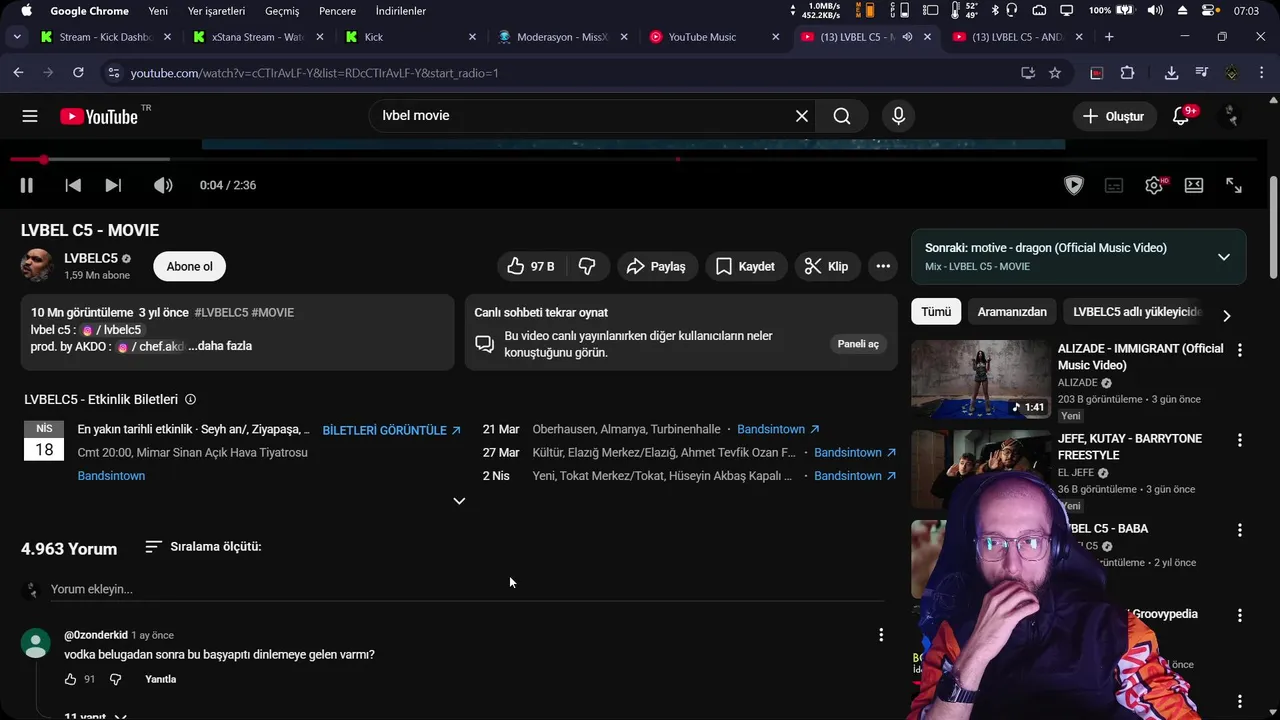Click the Yorum ekleyin comment field
Screen dimensions: 1280x720
pos(467,589)
